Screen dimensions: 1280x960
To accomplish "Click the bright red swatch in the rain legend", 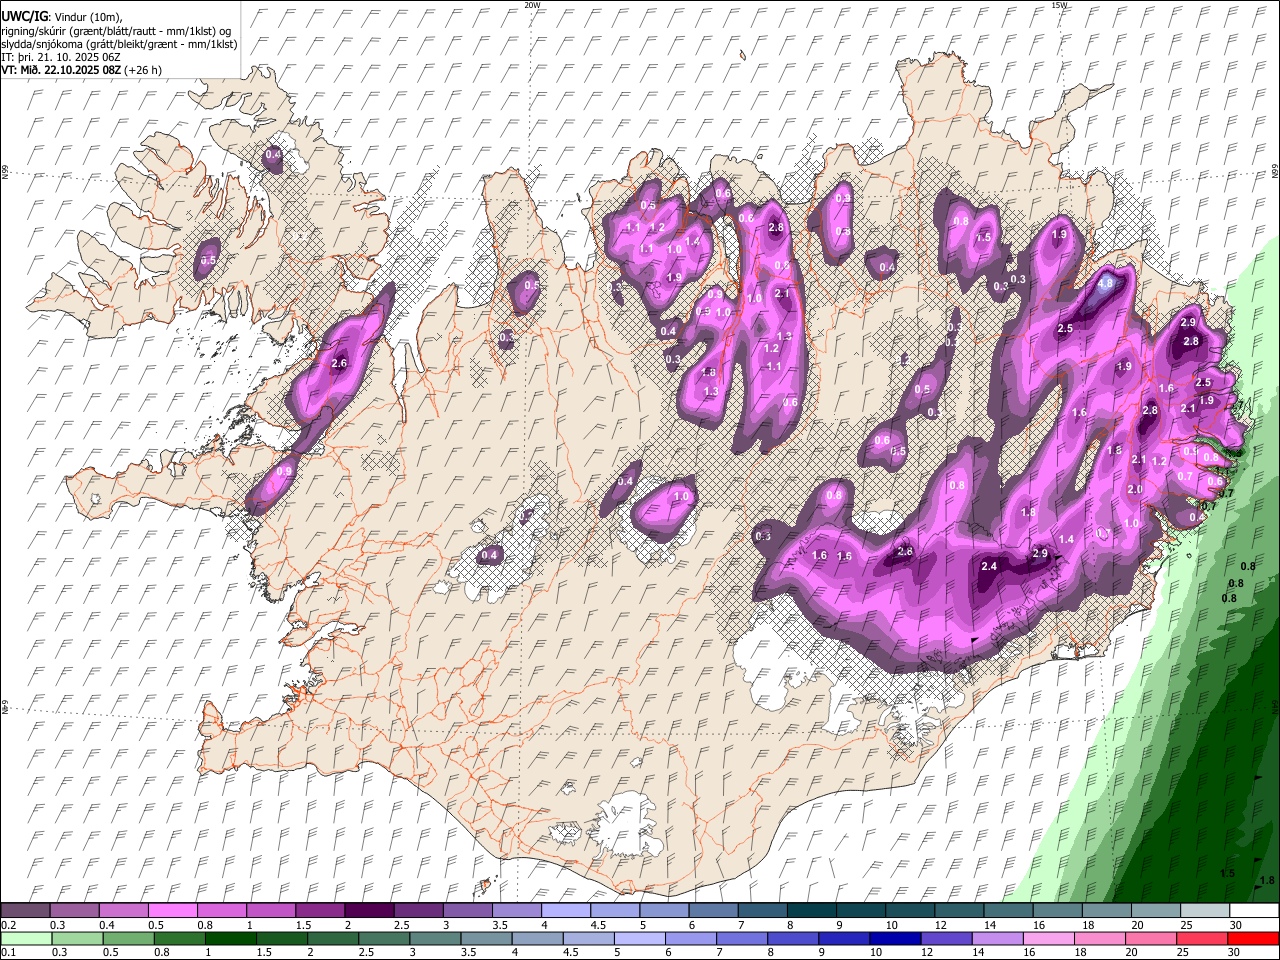I will pyautogui.click(x=1254, y=938).
